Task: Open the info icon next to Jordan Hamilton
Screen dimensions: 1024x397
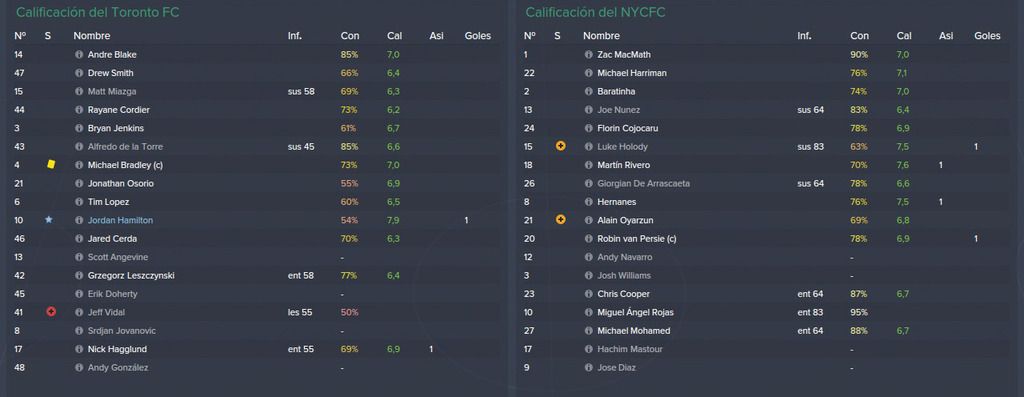Action: (79, 221)
